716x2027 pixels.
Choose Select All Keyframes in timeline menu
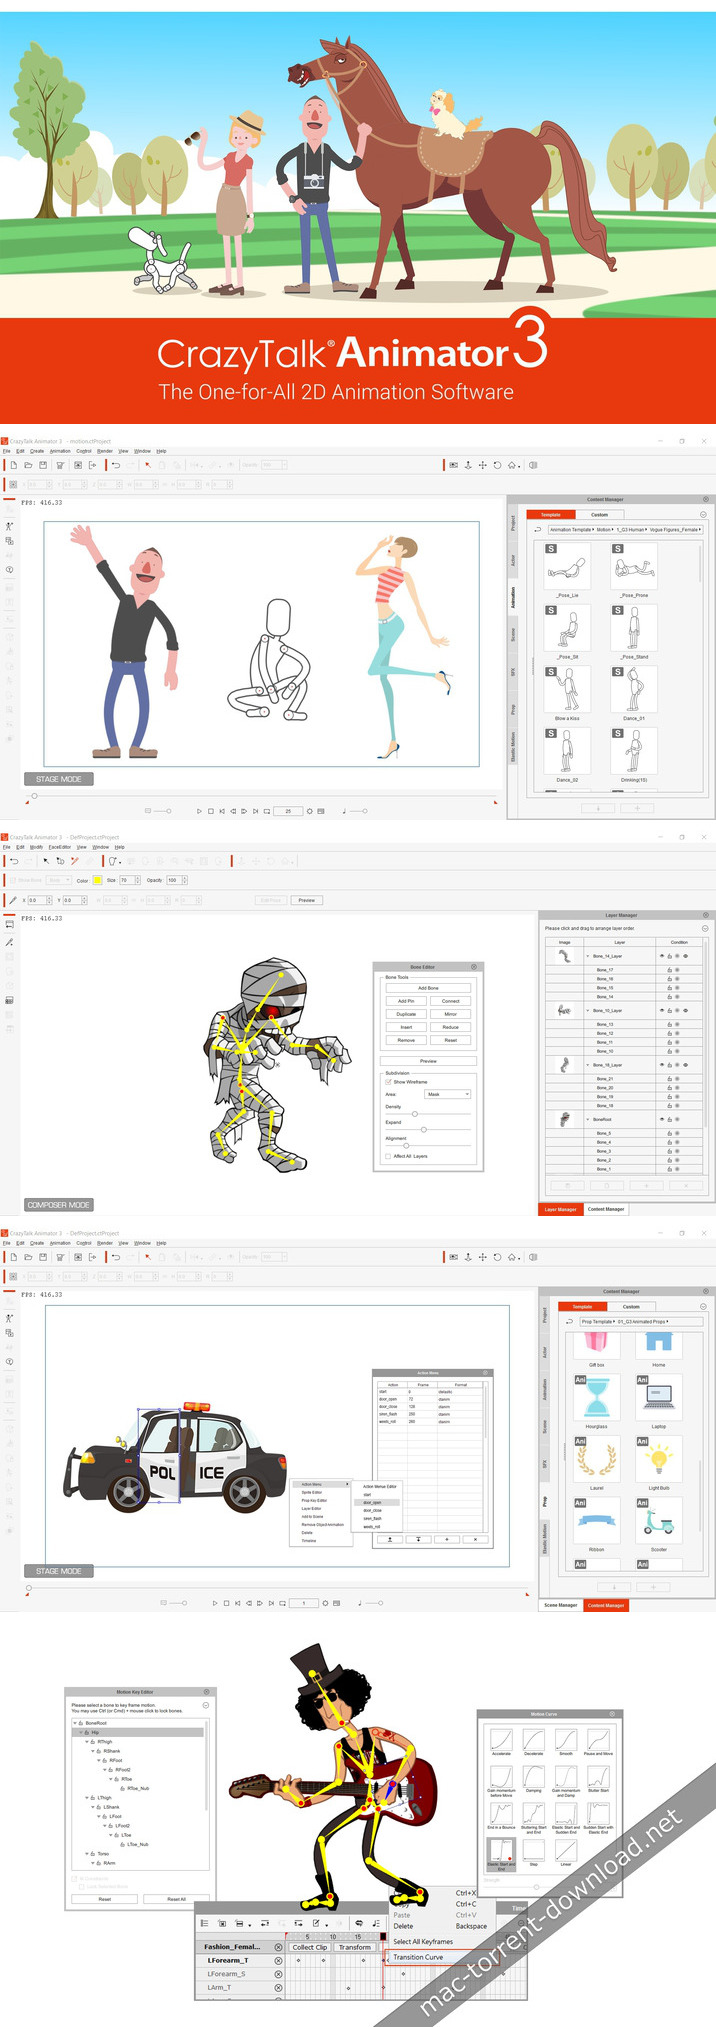pos(423,1941)
